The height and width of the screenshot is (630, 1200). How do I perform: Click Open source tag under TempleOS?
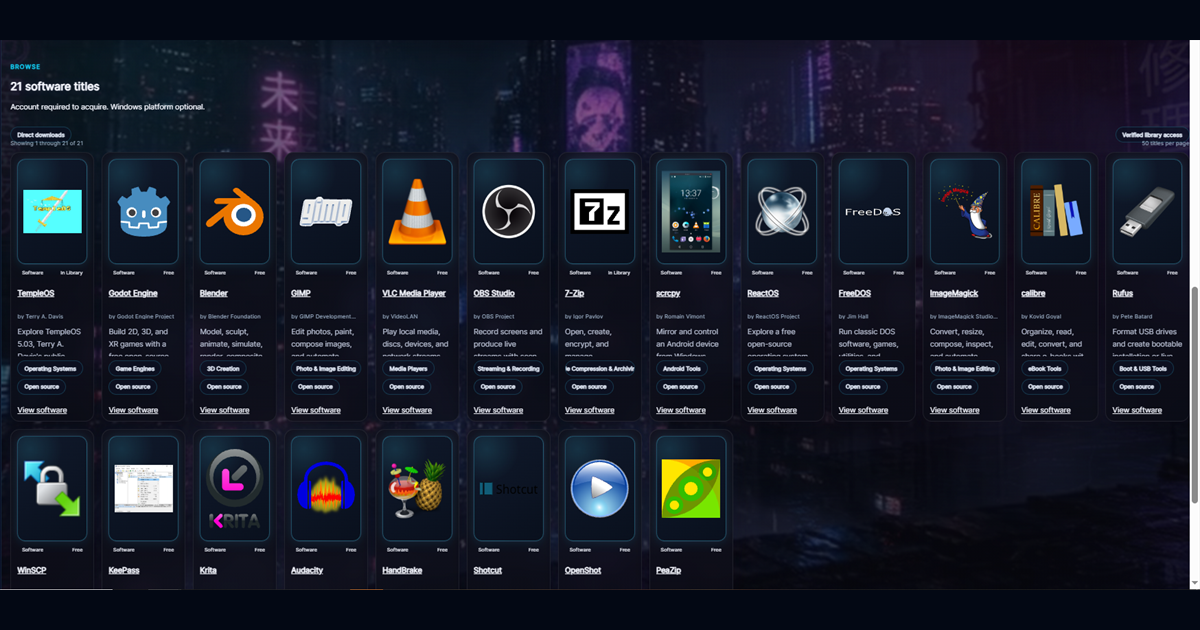[41, 387]
